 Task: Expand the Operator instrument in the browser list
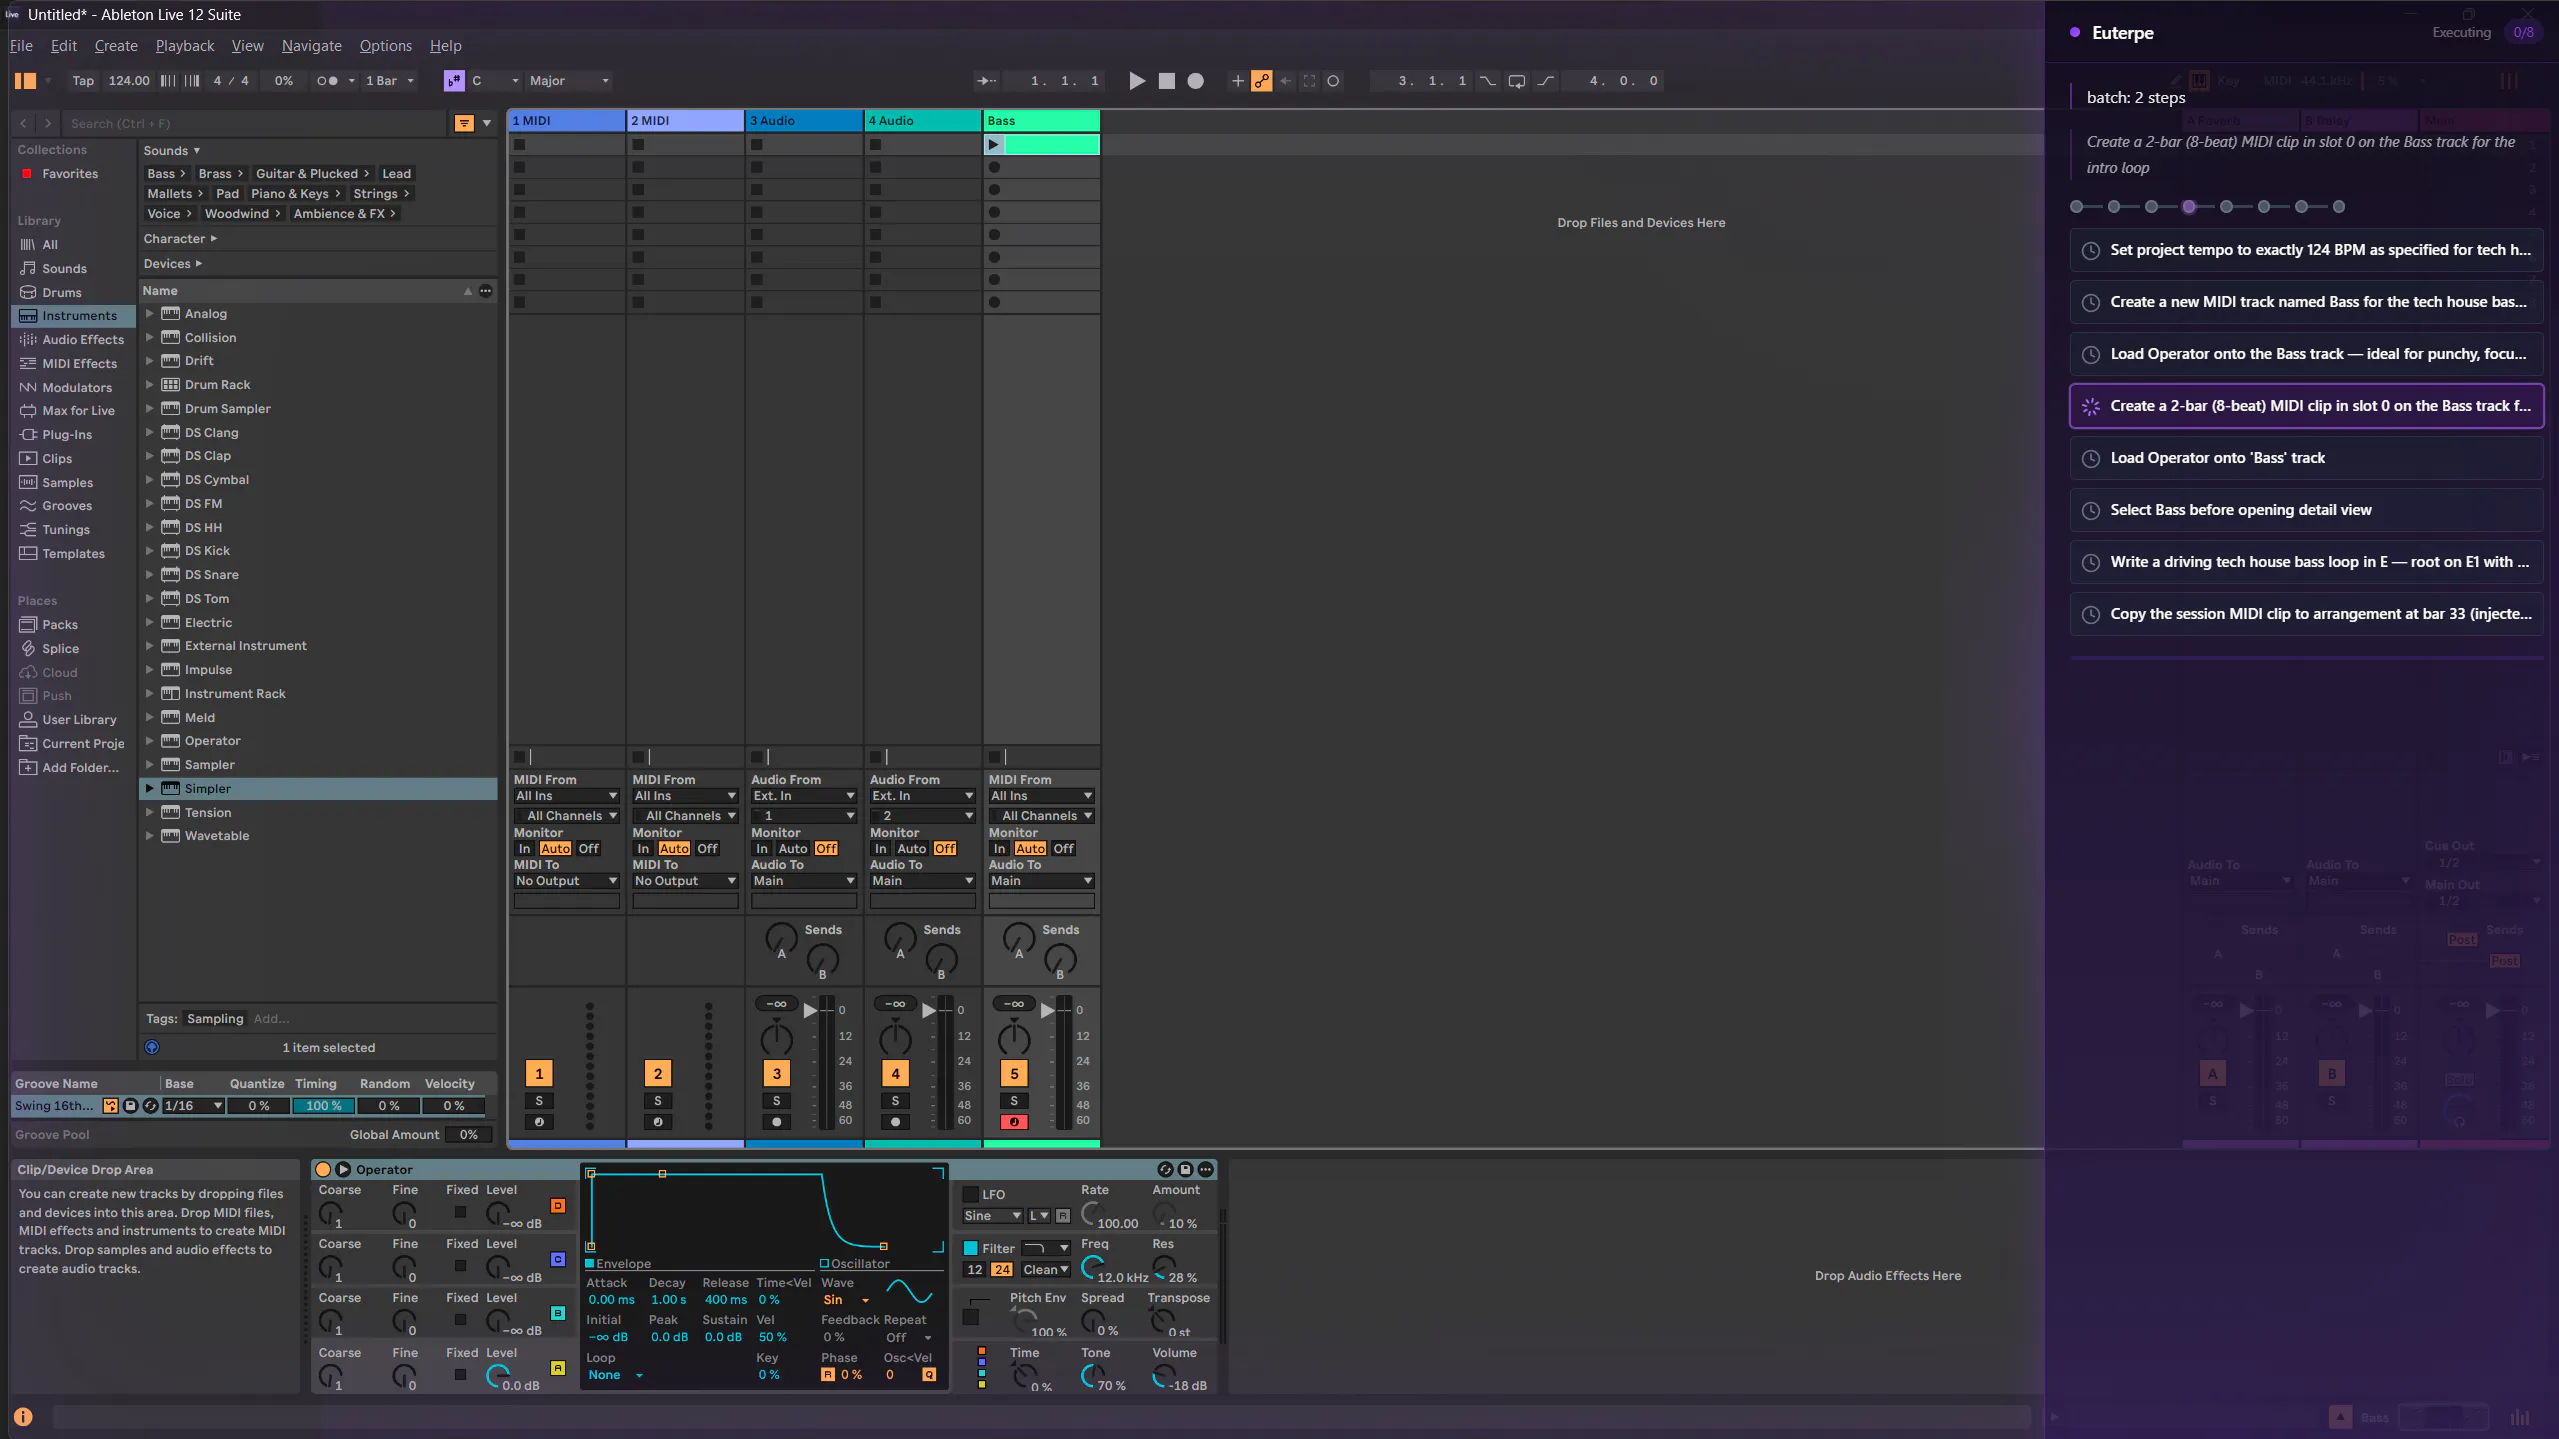150,741
